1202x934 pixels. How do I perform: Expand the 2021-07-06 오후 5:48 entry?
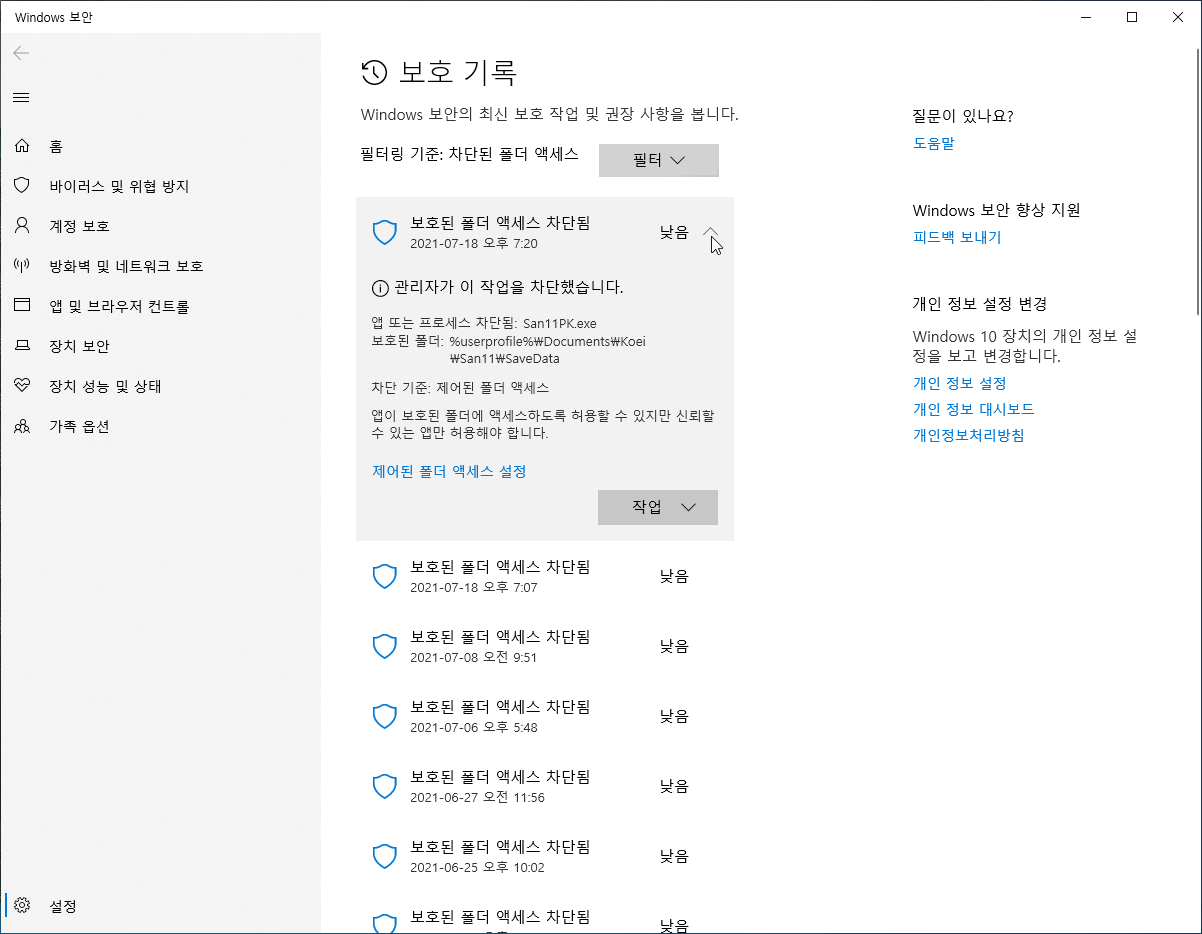click(x=545, y=716)
